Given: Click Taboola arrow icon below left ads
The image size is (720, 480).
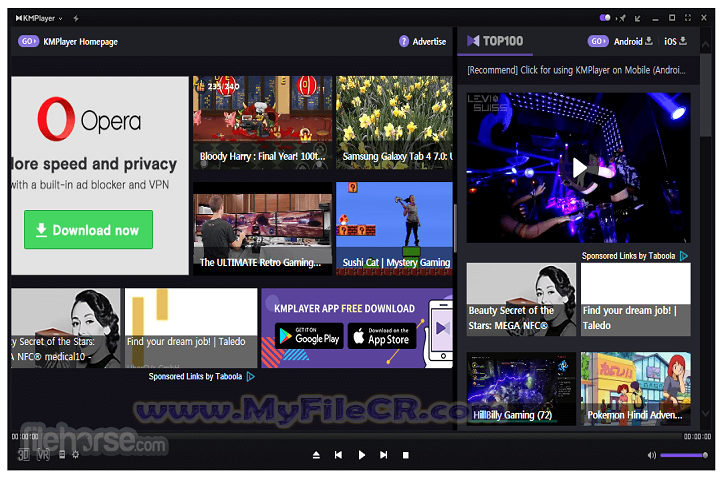Looking at the screenshot, I should coord(251,377).
